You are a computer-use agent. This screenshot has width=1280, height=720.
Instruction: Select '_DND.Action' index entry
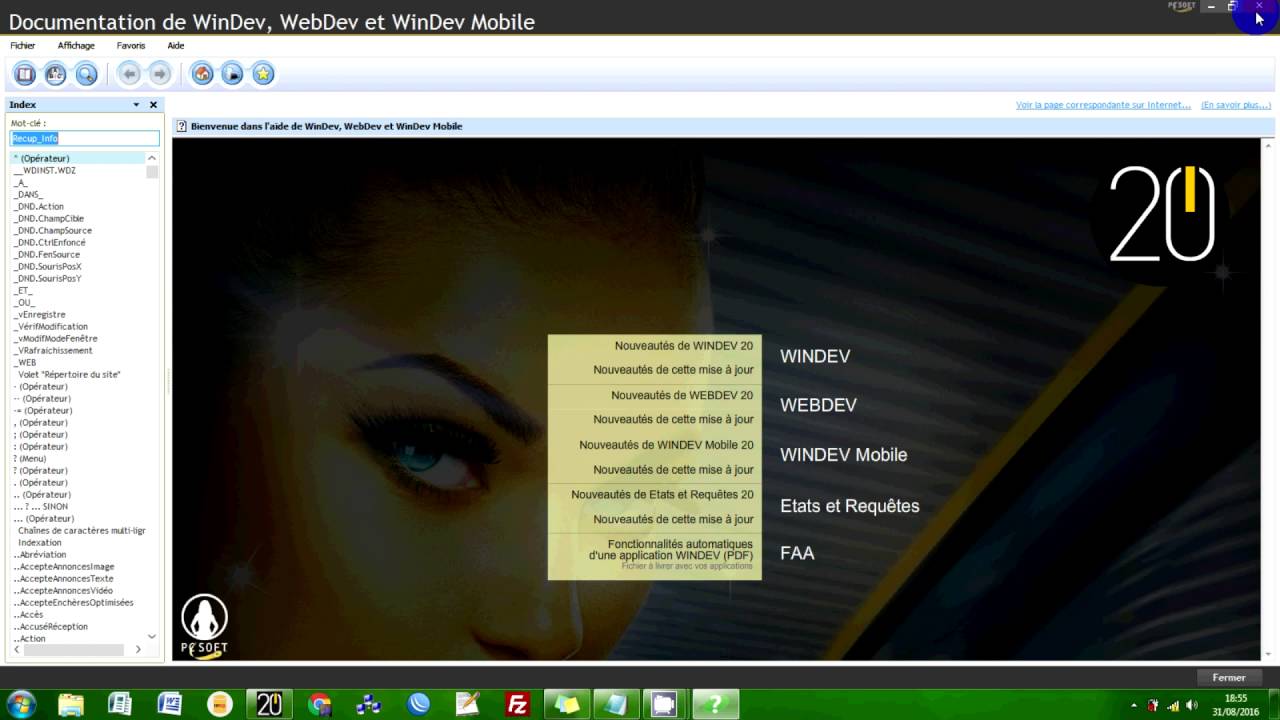coord(38,206)
